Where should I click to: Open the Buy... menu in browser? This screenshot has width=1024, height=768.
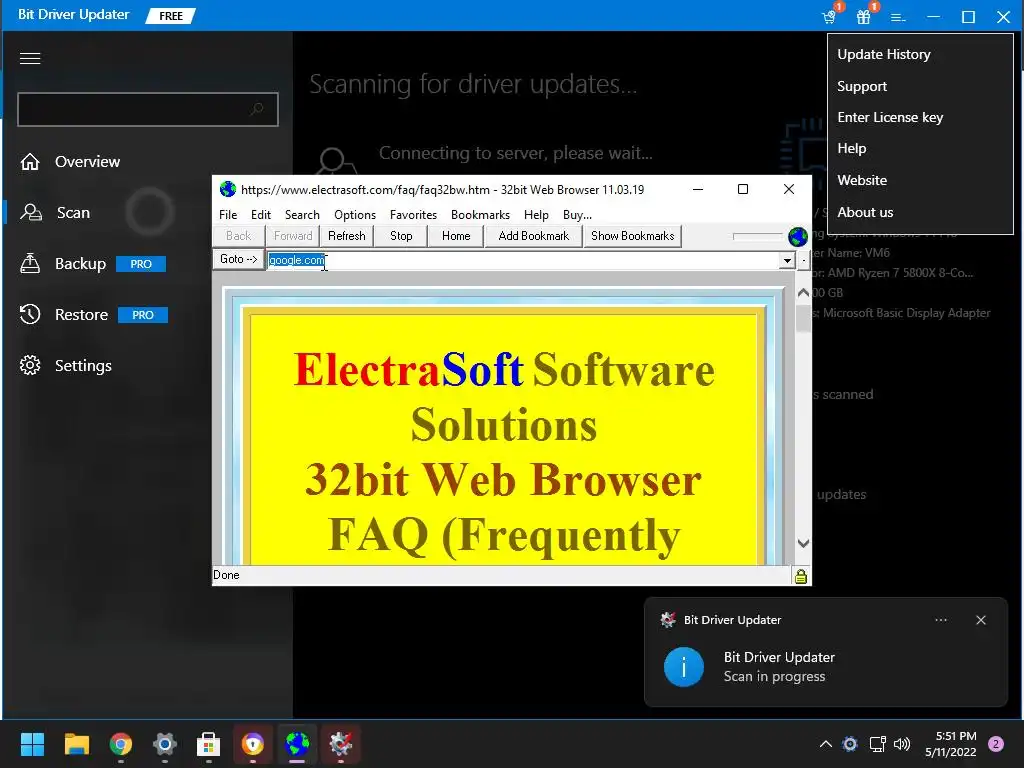point(577,215)
